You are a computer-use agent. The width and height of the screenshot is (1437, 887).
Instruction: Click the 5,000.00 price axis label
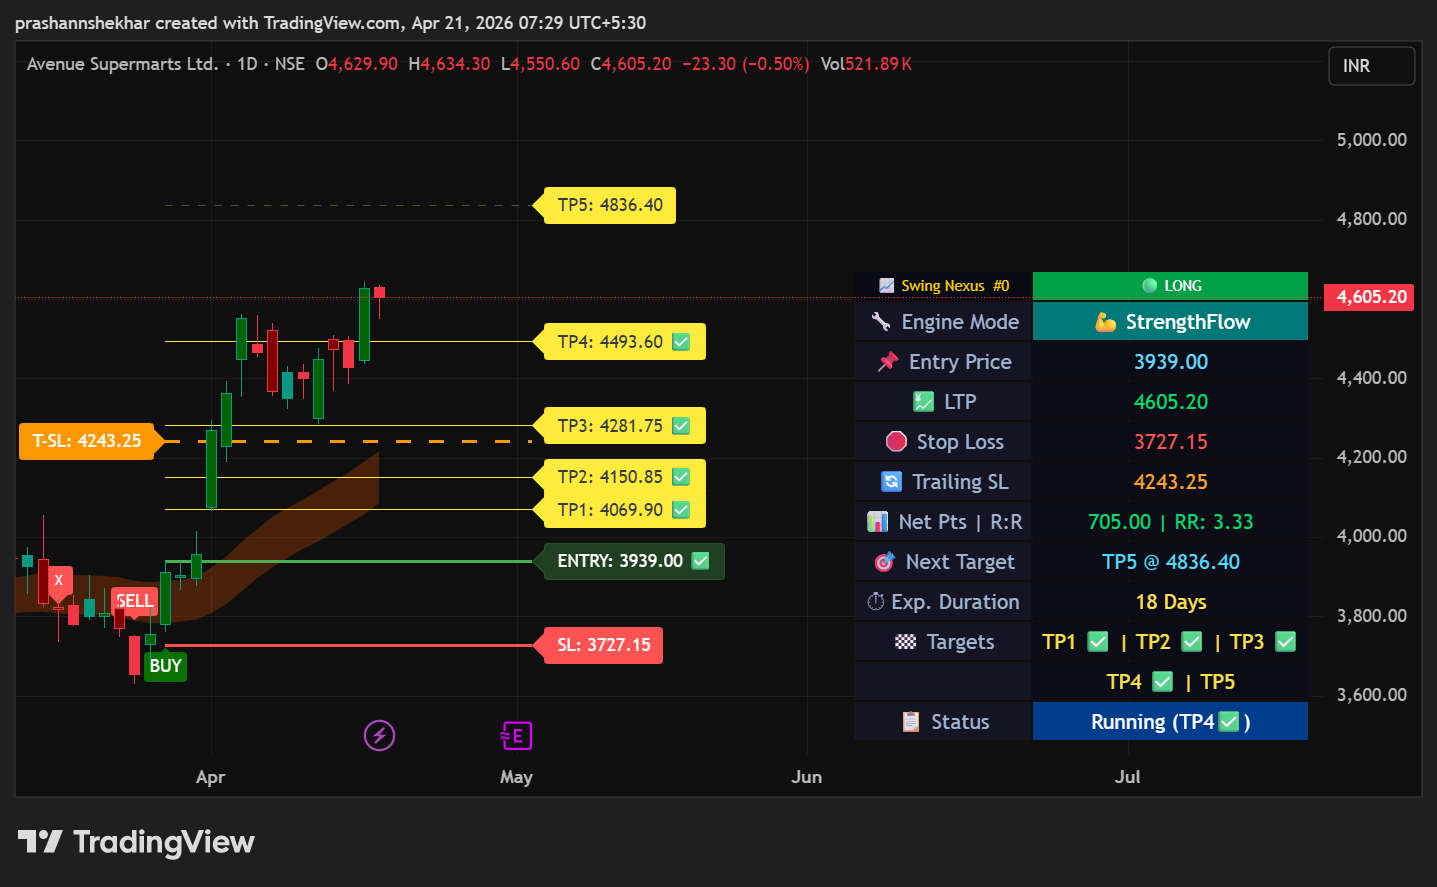point(1371,140)
